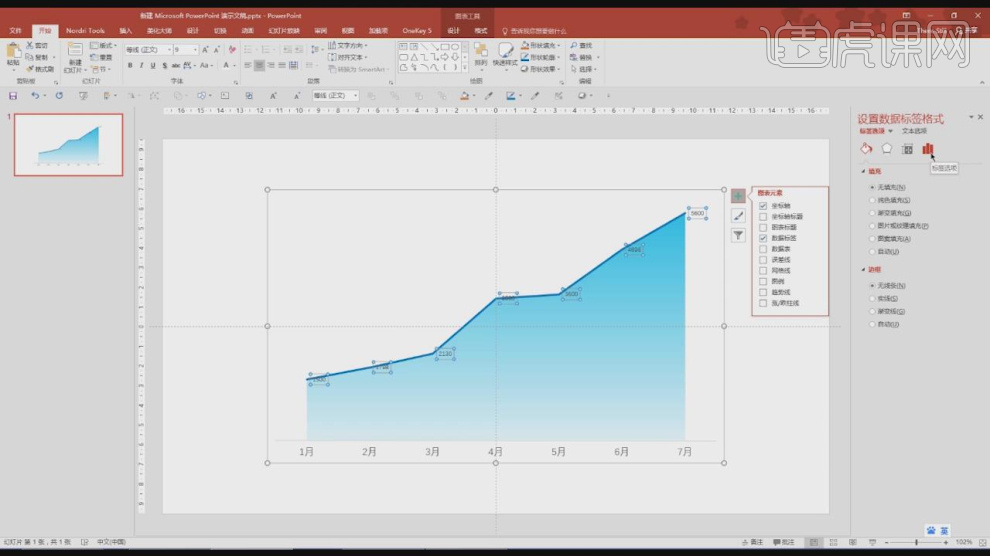Adjust the zoom slider in status bar
This screenshot has width=990, height=556.
[916, 542]
